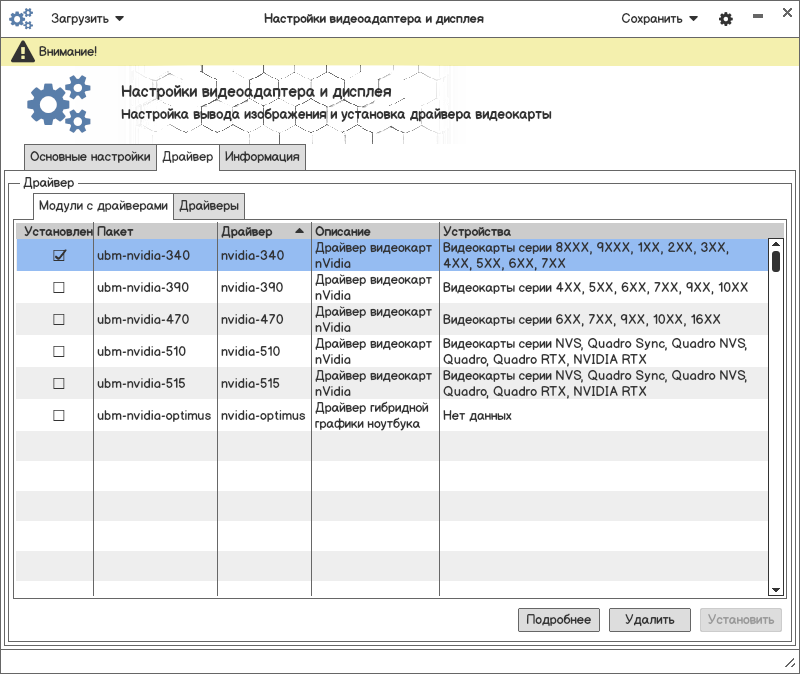The width and height of the screenshot is (800, 674).
Task: Tick the ubm-nvidia-optimus checkbox
Action: click(59, 415)
